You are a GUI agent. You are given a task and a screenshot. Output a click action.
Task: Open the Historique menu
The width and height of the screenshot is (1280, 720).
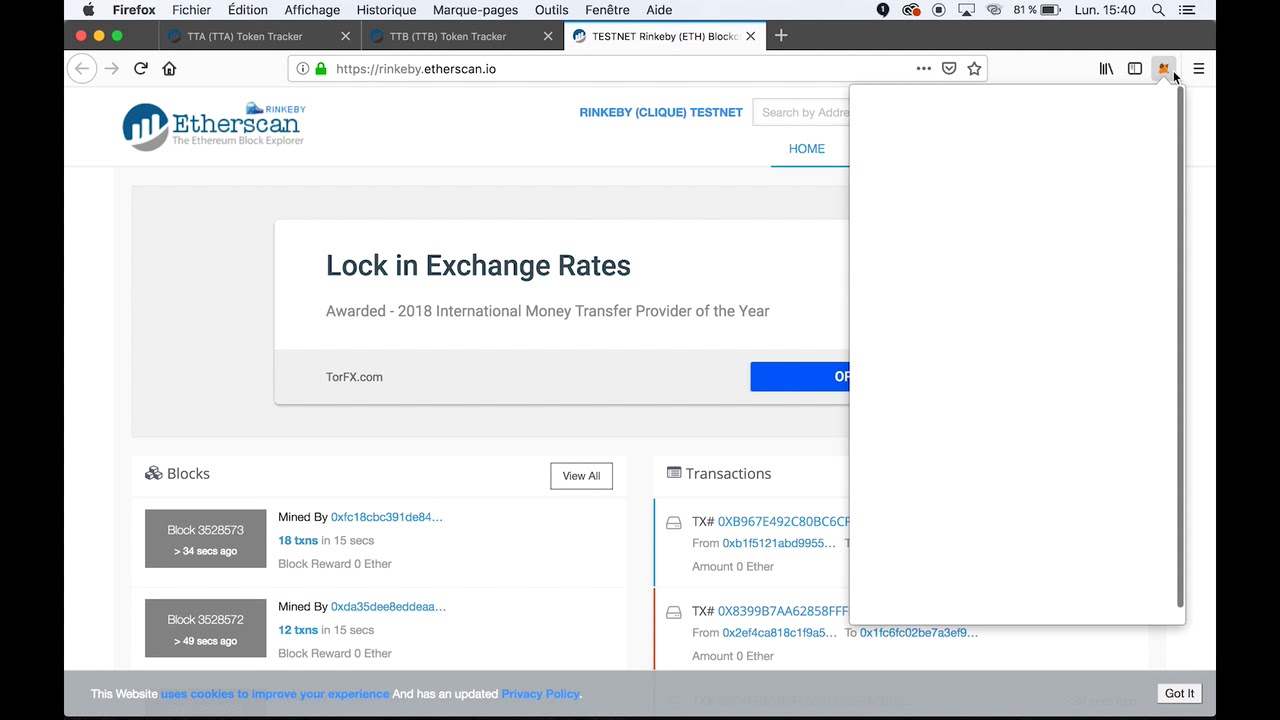coord(386,10)
